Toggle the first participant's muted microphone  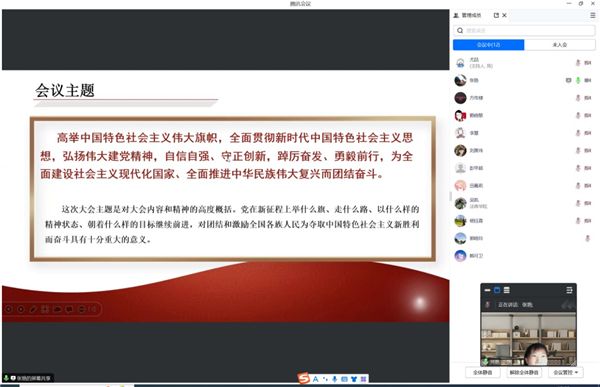coord(578,62)
